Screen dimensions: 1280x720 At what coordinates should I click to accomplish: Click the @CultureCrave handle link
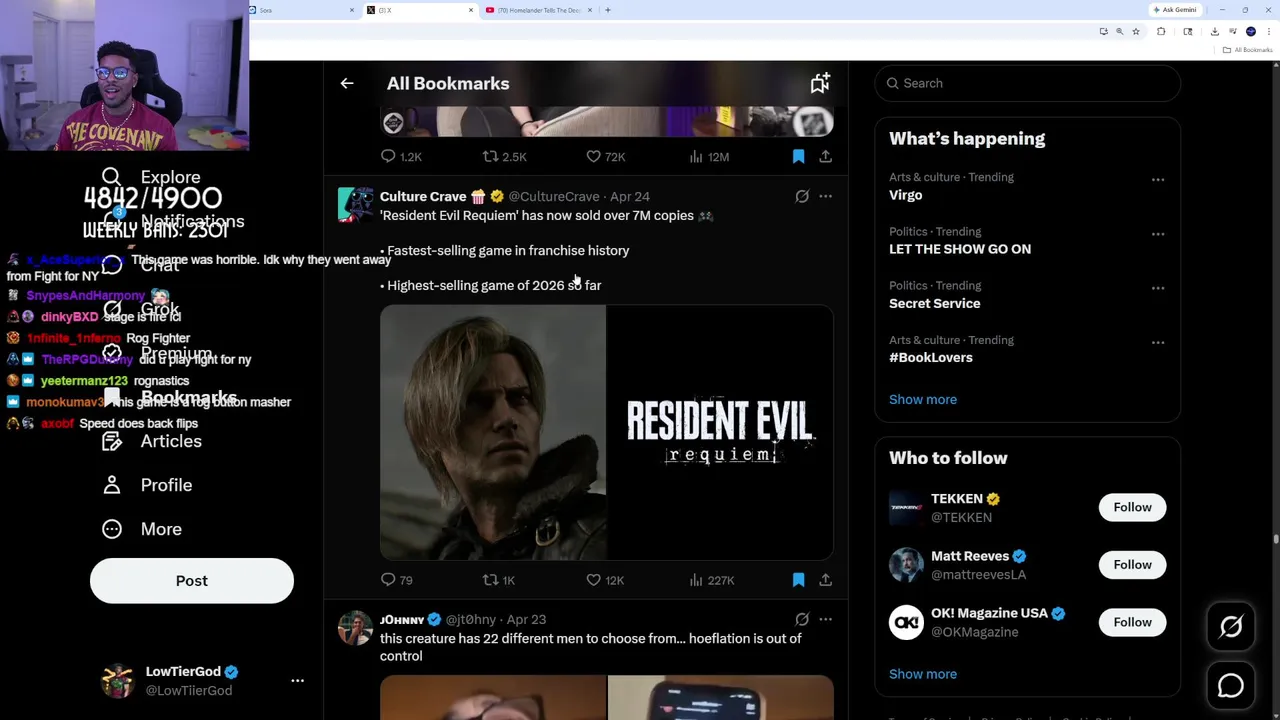[553, 196]
